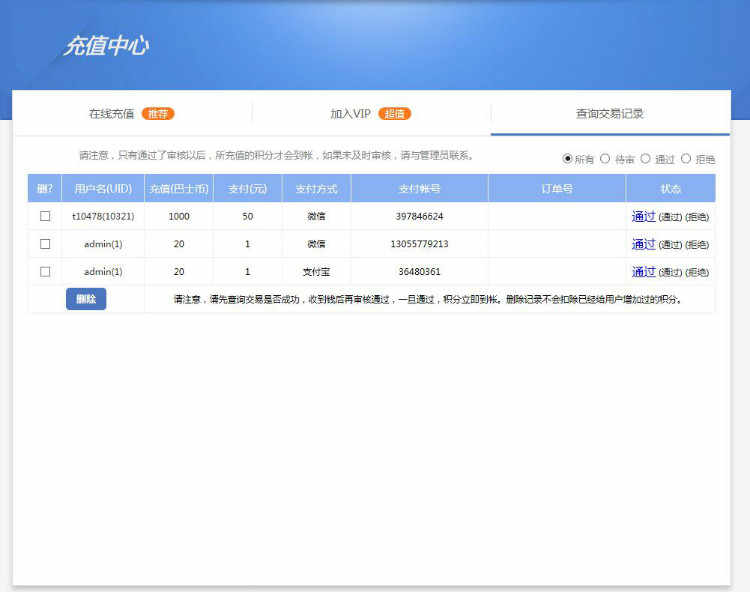Click (通过) action in 支付宝 row
Screen dimensions: 750x592
(670, 273)
